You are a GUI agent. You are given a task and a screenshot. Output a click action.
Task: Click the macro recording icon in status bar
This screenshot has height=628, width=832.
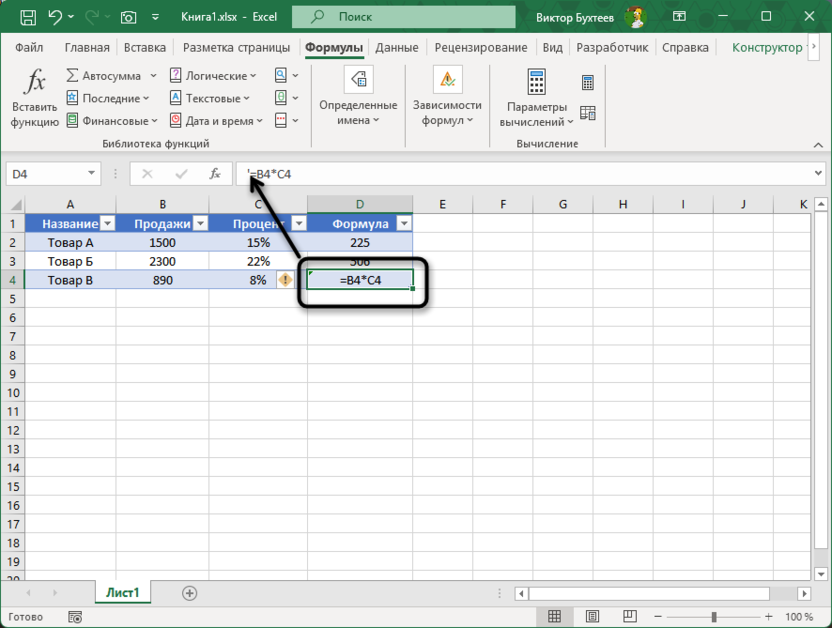(74, 617)
